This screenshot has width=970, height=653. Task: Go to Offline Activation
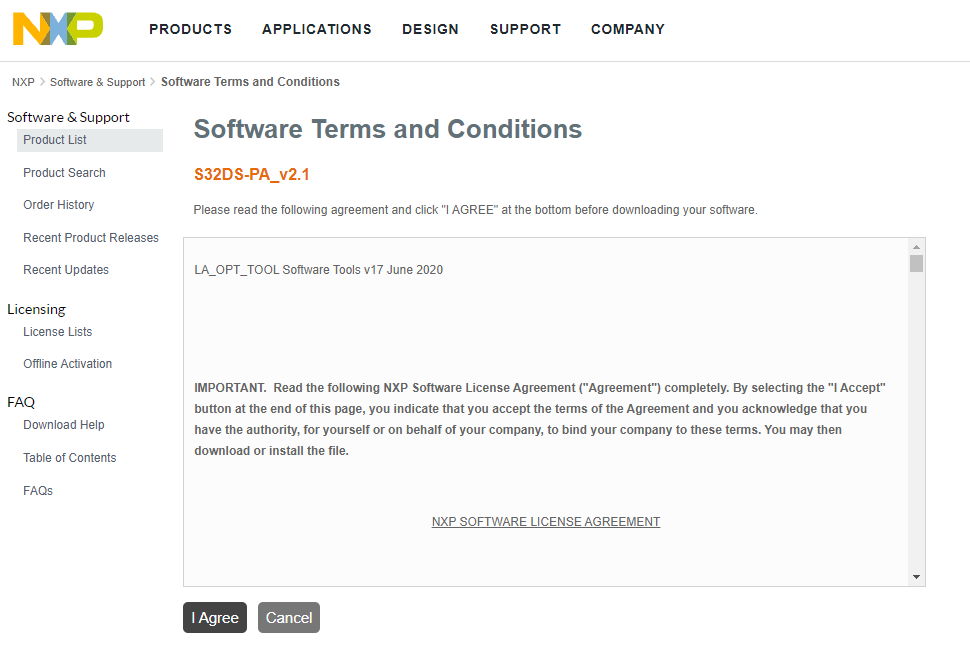[x=67, y=364]
